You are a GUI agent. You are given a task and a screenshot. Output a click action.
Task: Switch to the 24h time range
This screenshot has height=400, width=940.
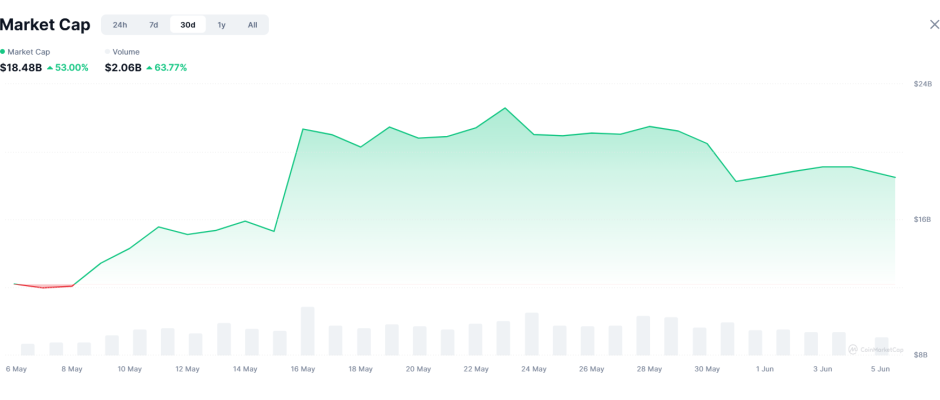(x=120, y=25)
